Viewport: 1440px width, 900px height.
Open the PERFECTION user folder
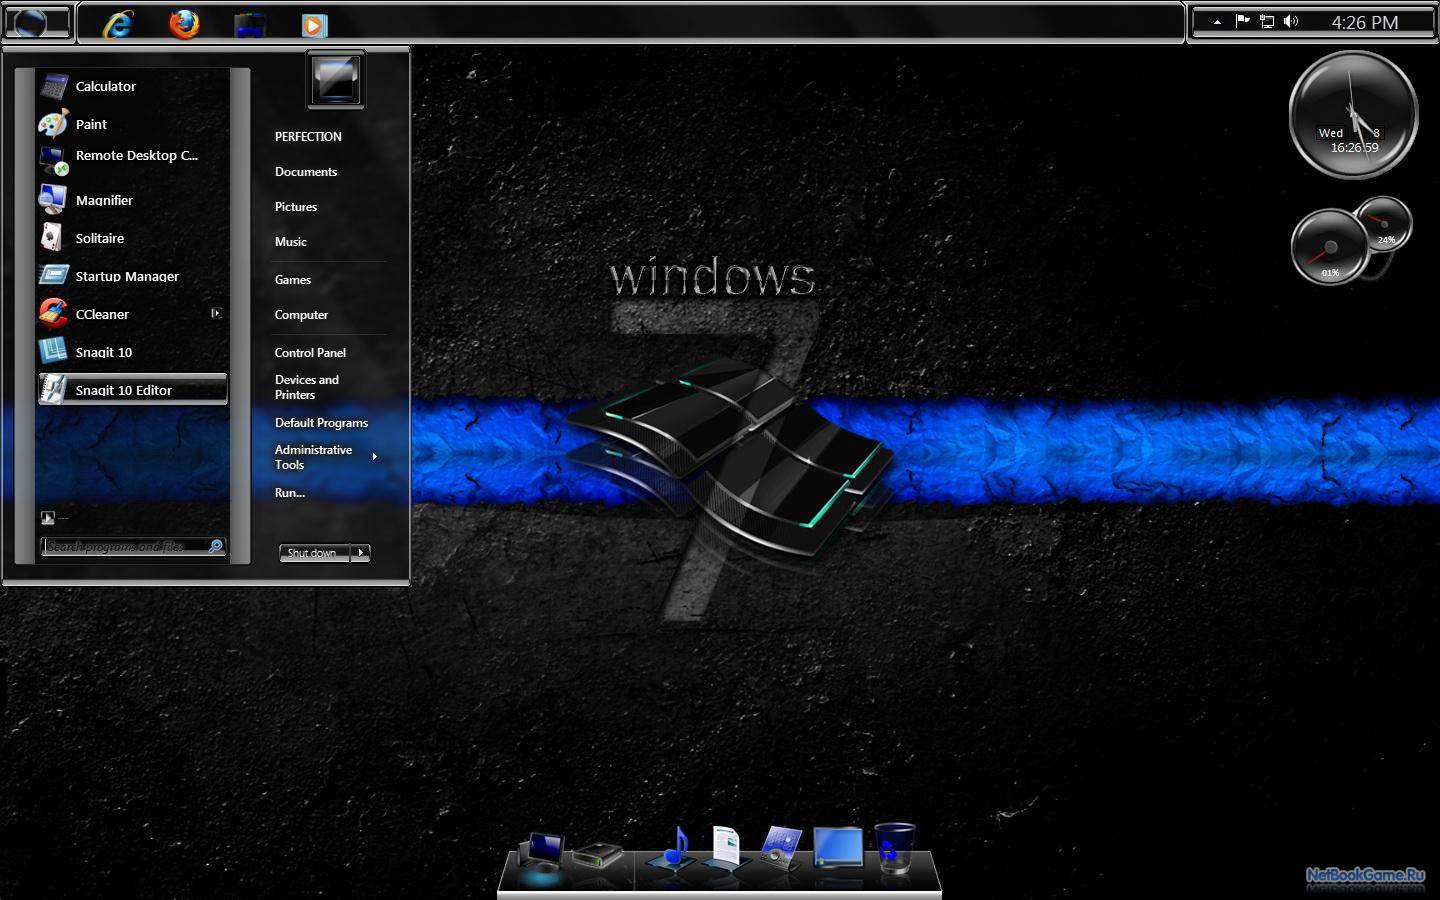tap(308, 137)
